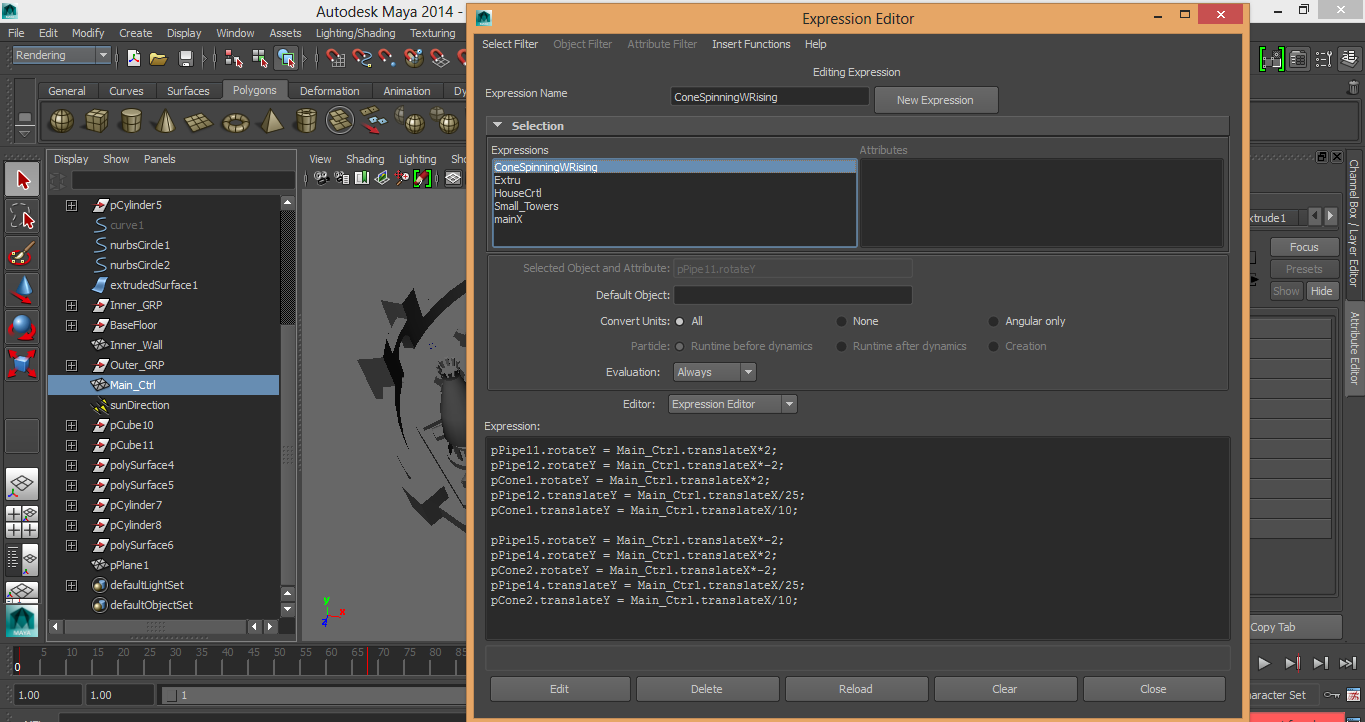Click the Default Object input field
Image resolution: width=1365 pixels, height=722 pixels.
tap(793, 295)
